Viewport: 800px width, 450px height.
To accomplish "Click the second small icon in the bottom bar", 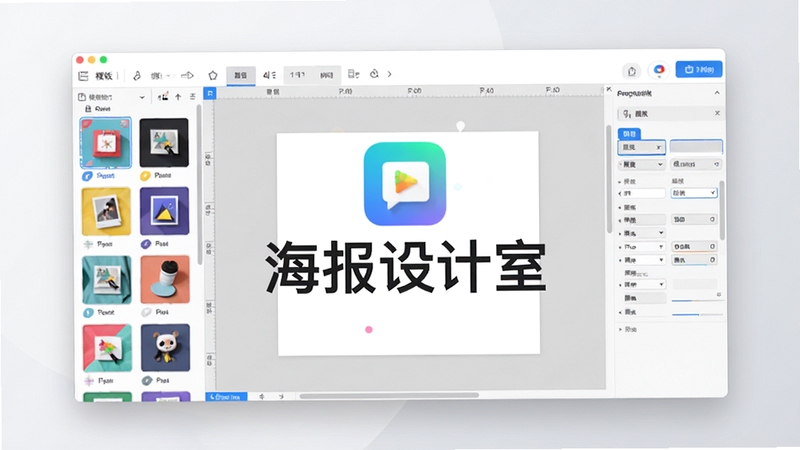I will click(x=281, y=396).
